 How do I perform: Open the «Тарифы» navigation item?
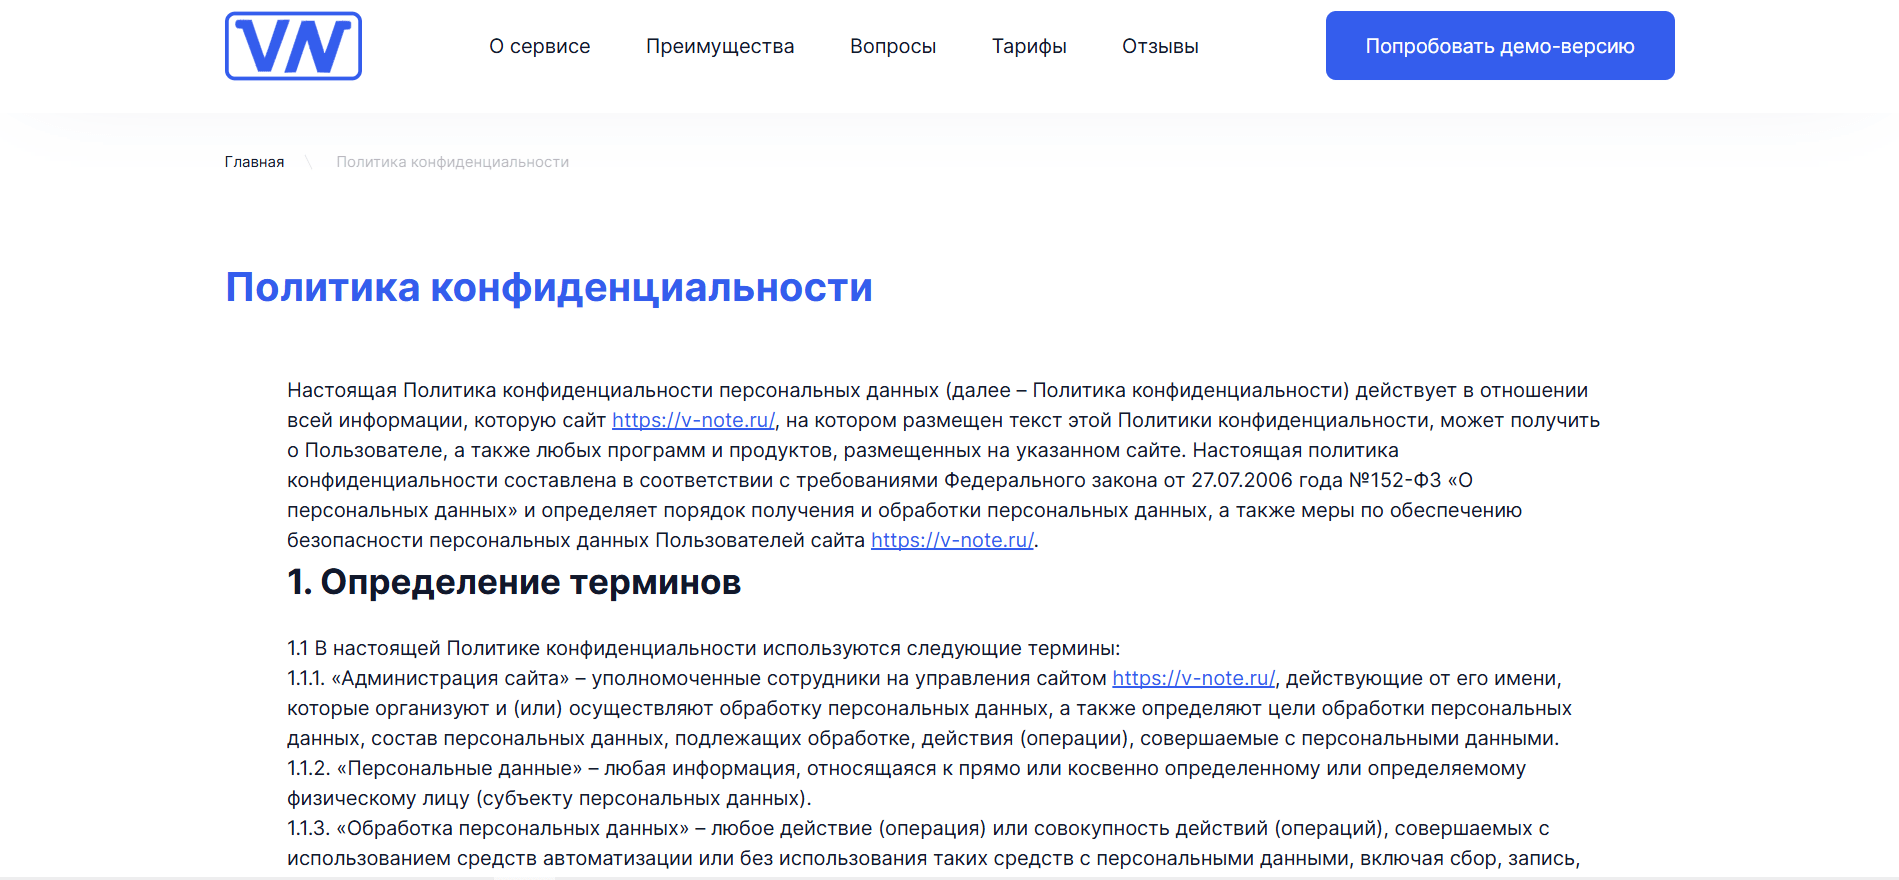click(1029, 46)
